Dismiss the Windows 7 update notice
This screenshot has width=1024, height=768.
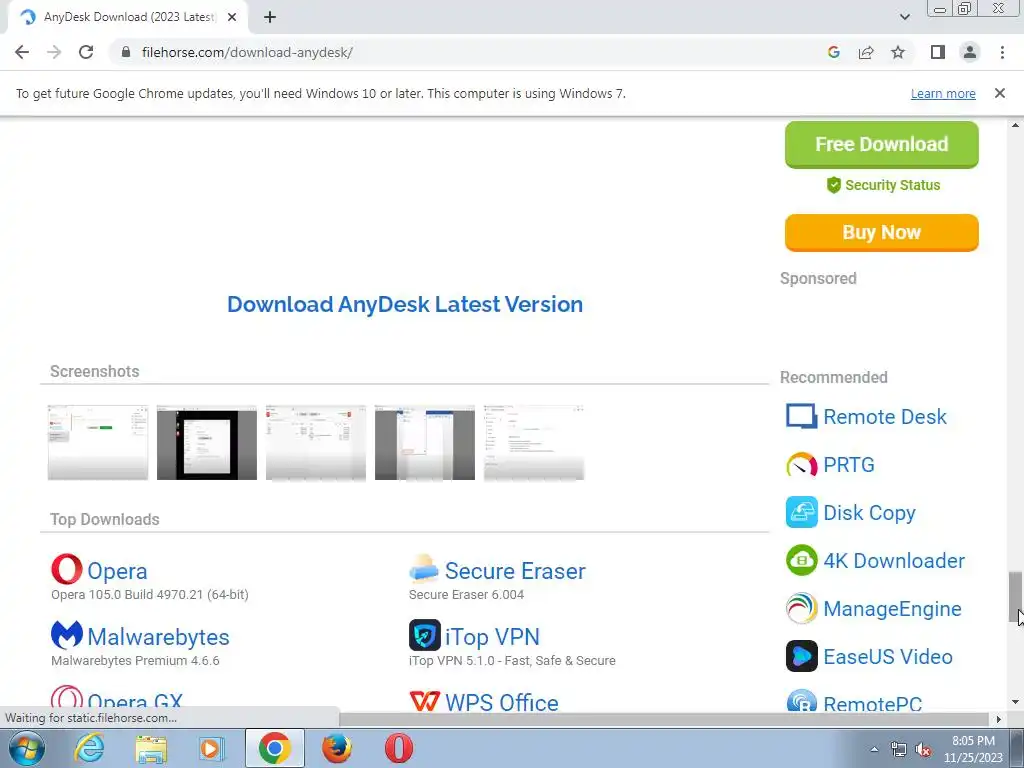pyautogui.click(x=1000, y=93)
